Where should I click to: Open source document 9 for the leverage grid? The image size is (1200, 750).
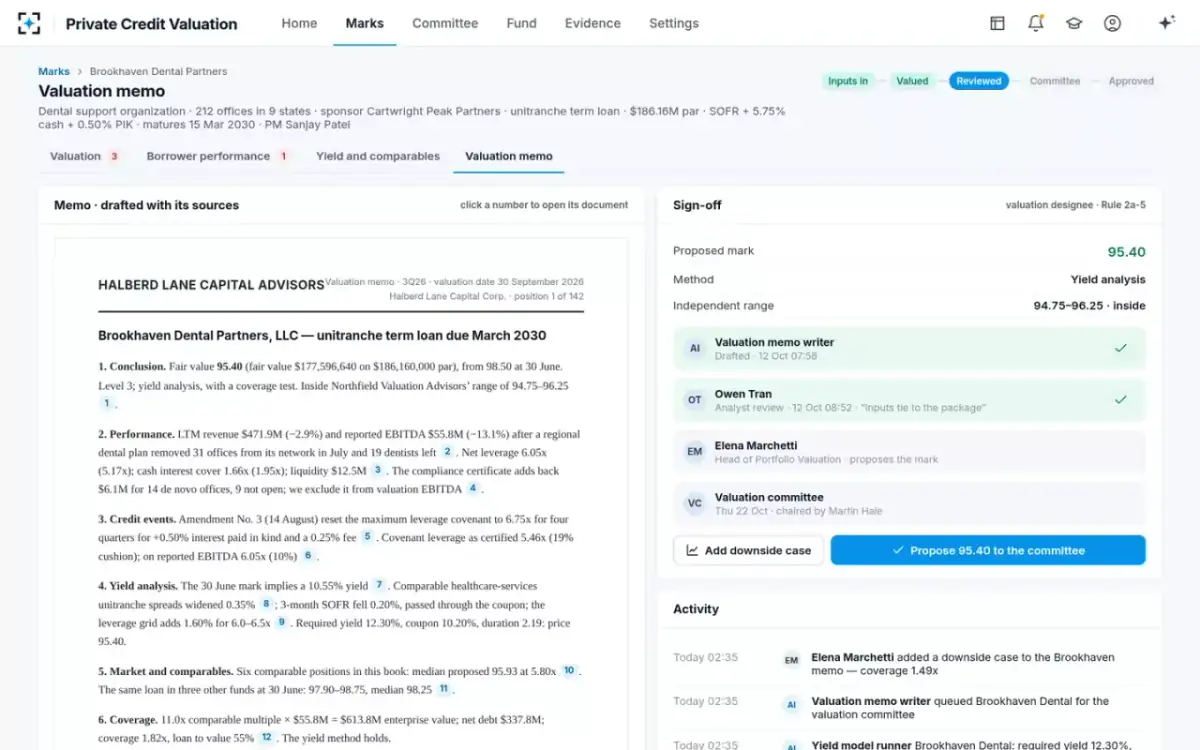pyautogui.click(x=282, y=622)
